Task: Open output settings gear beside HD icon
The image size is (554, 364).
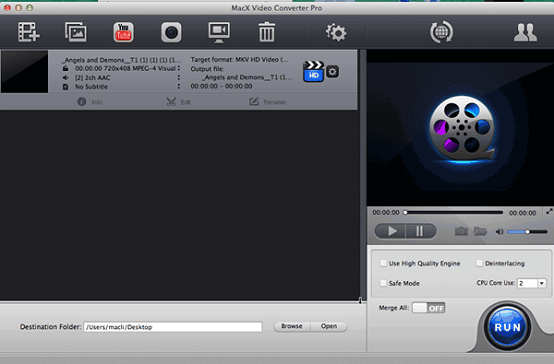Action: 332,72
